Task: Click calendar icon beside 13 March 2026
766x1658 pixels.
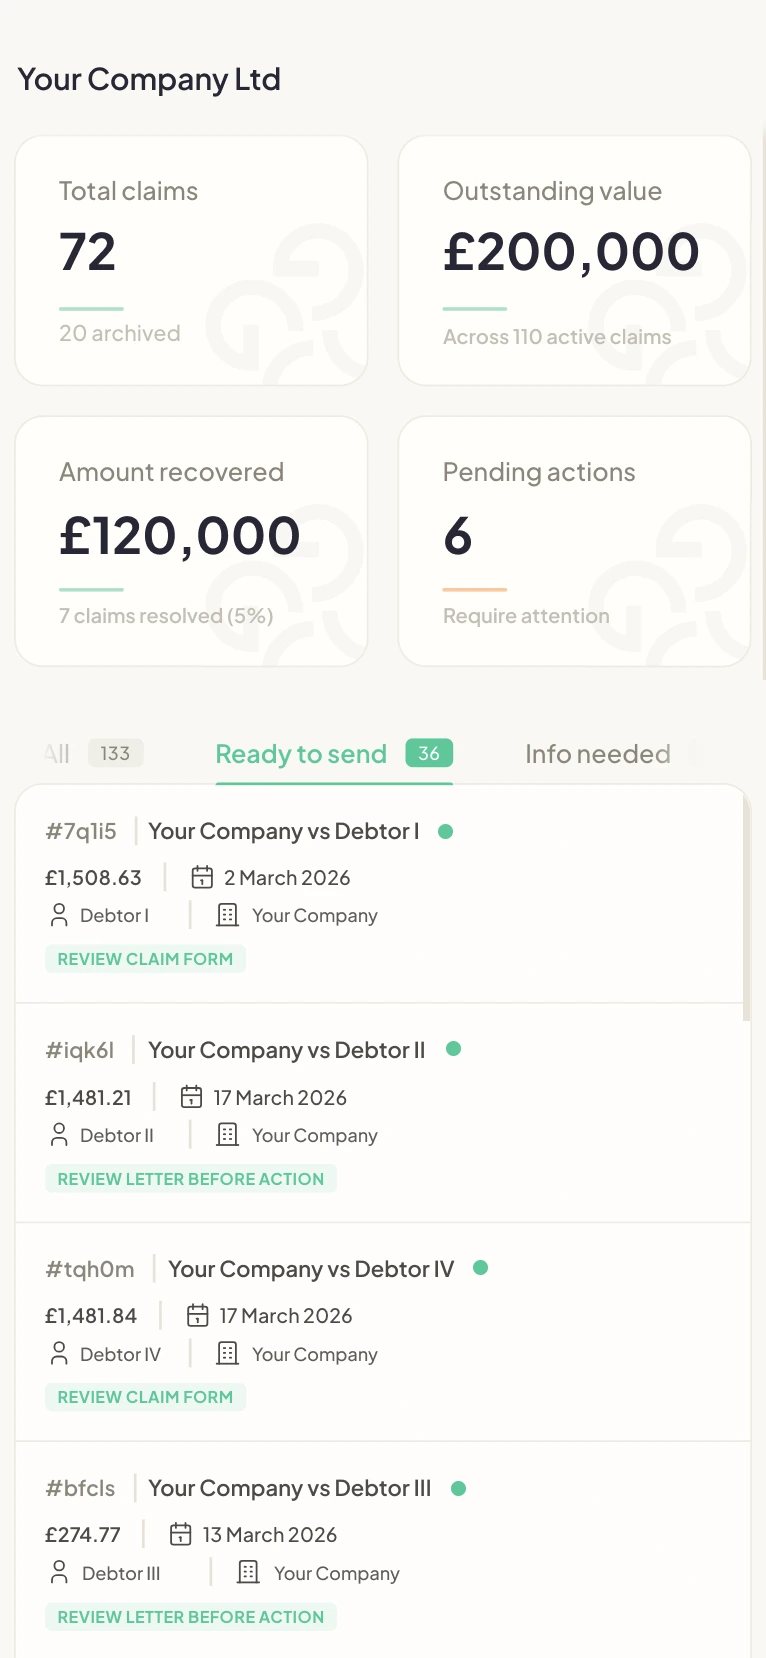Action: [x=180, y=1534]
